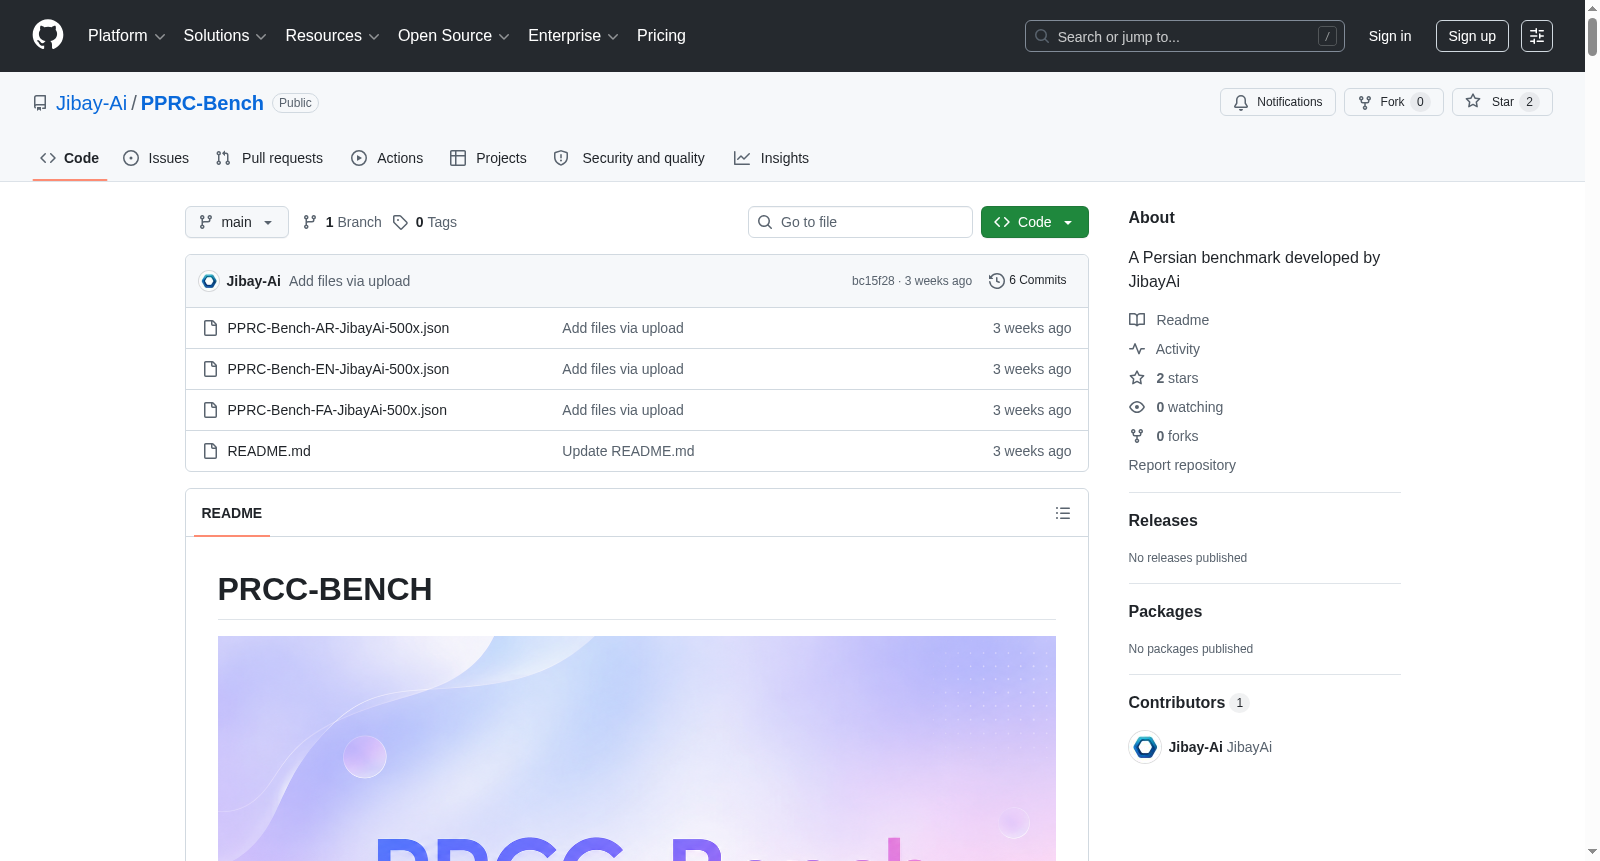Expand the Platform menu
Screen dimensions: 1600x861
(127, 36)
